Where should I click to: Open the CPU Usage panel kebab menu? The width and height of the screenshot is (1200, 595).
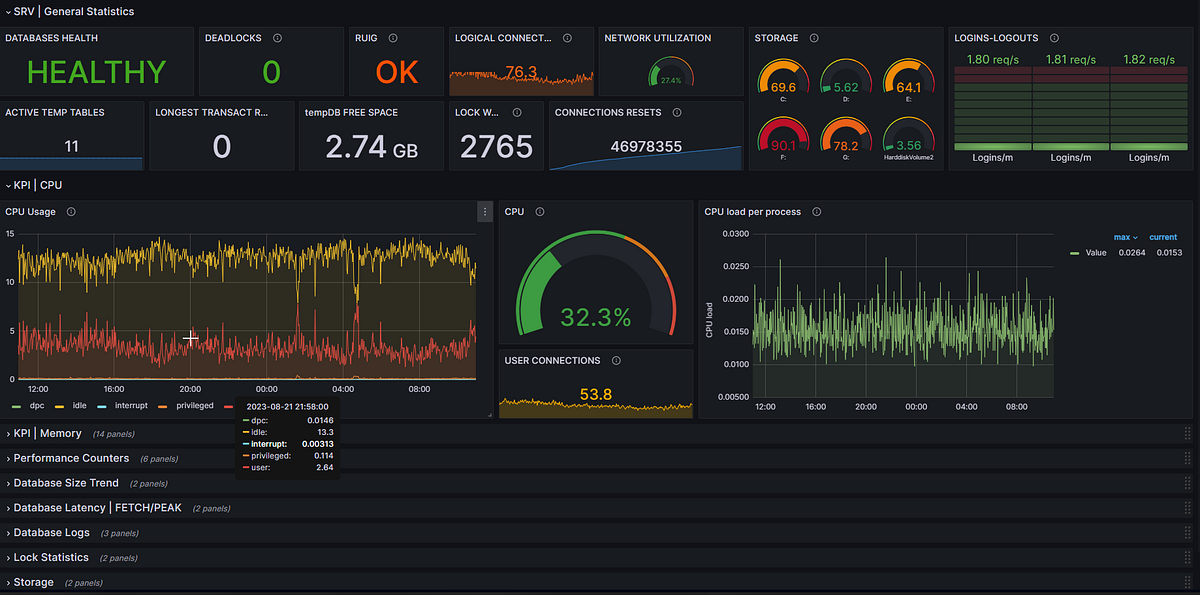484,211
